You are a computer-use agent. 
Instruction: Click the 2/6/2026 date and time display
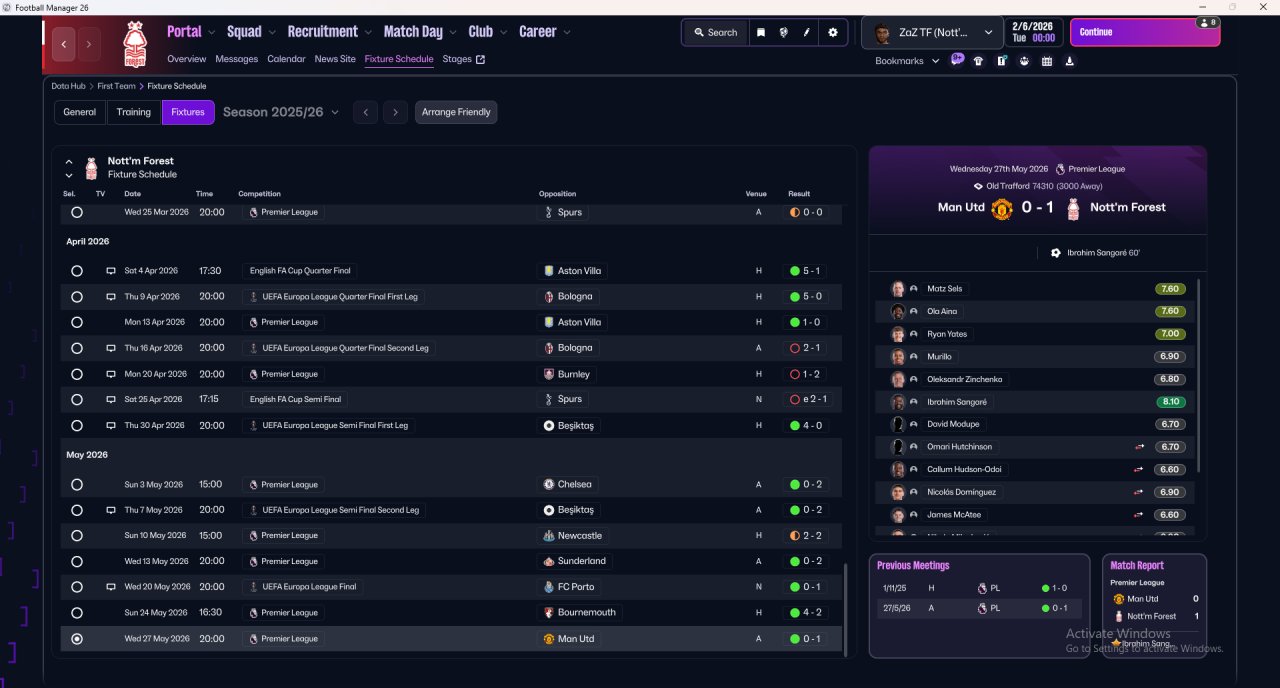point(1035,32)
